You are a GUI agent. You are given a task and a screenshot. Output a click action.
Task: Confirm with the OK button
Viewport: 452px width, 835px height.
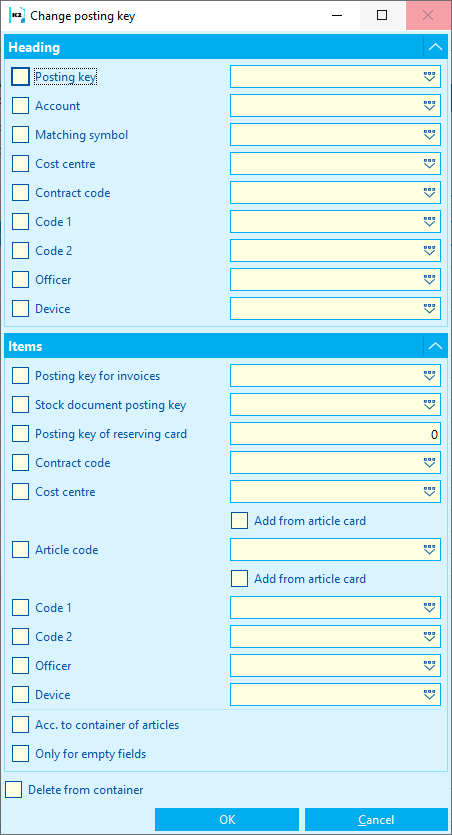(227, 820)
